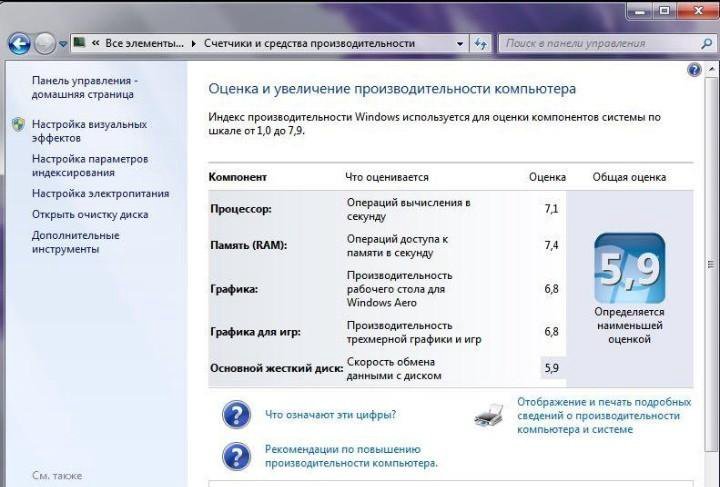720x487 pixels.
Task: Select 'Счетчики и средства производительности' breadcrumb
Action: pos(309,44)
